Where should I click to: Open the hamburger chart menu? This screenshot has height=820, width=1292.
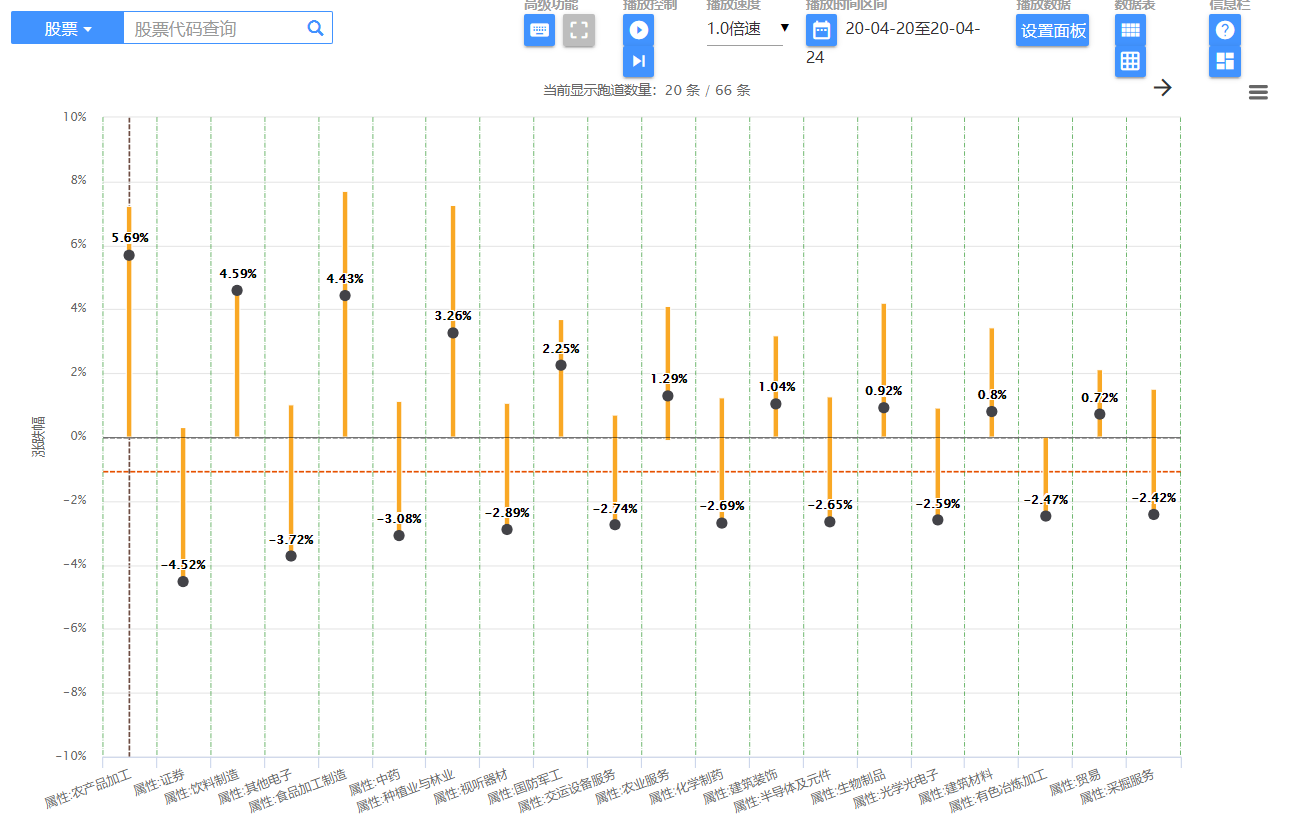pyautogui.click(x=1258, y=93)
